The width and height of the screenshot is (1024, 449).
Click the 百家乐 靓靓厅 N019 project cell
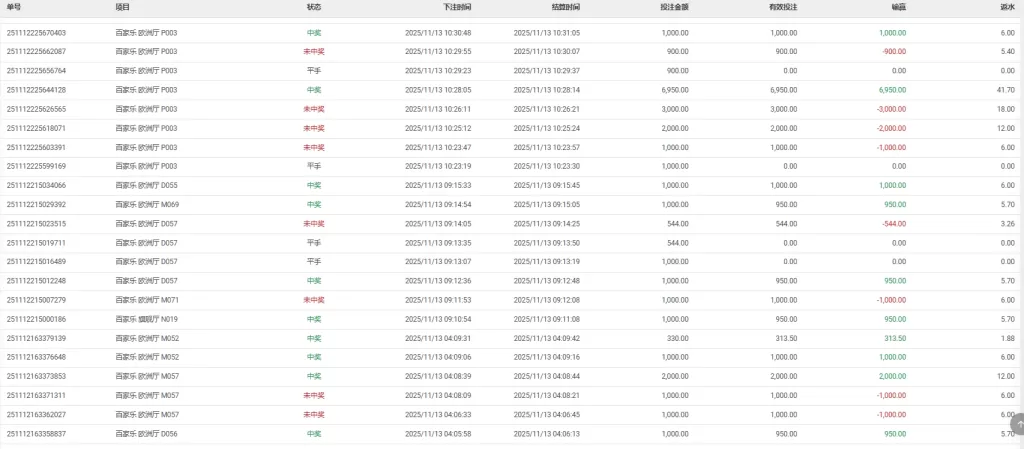click(146, 319)
